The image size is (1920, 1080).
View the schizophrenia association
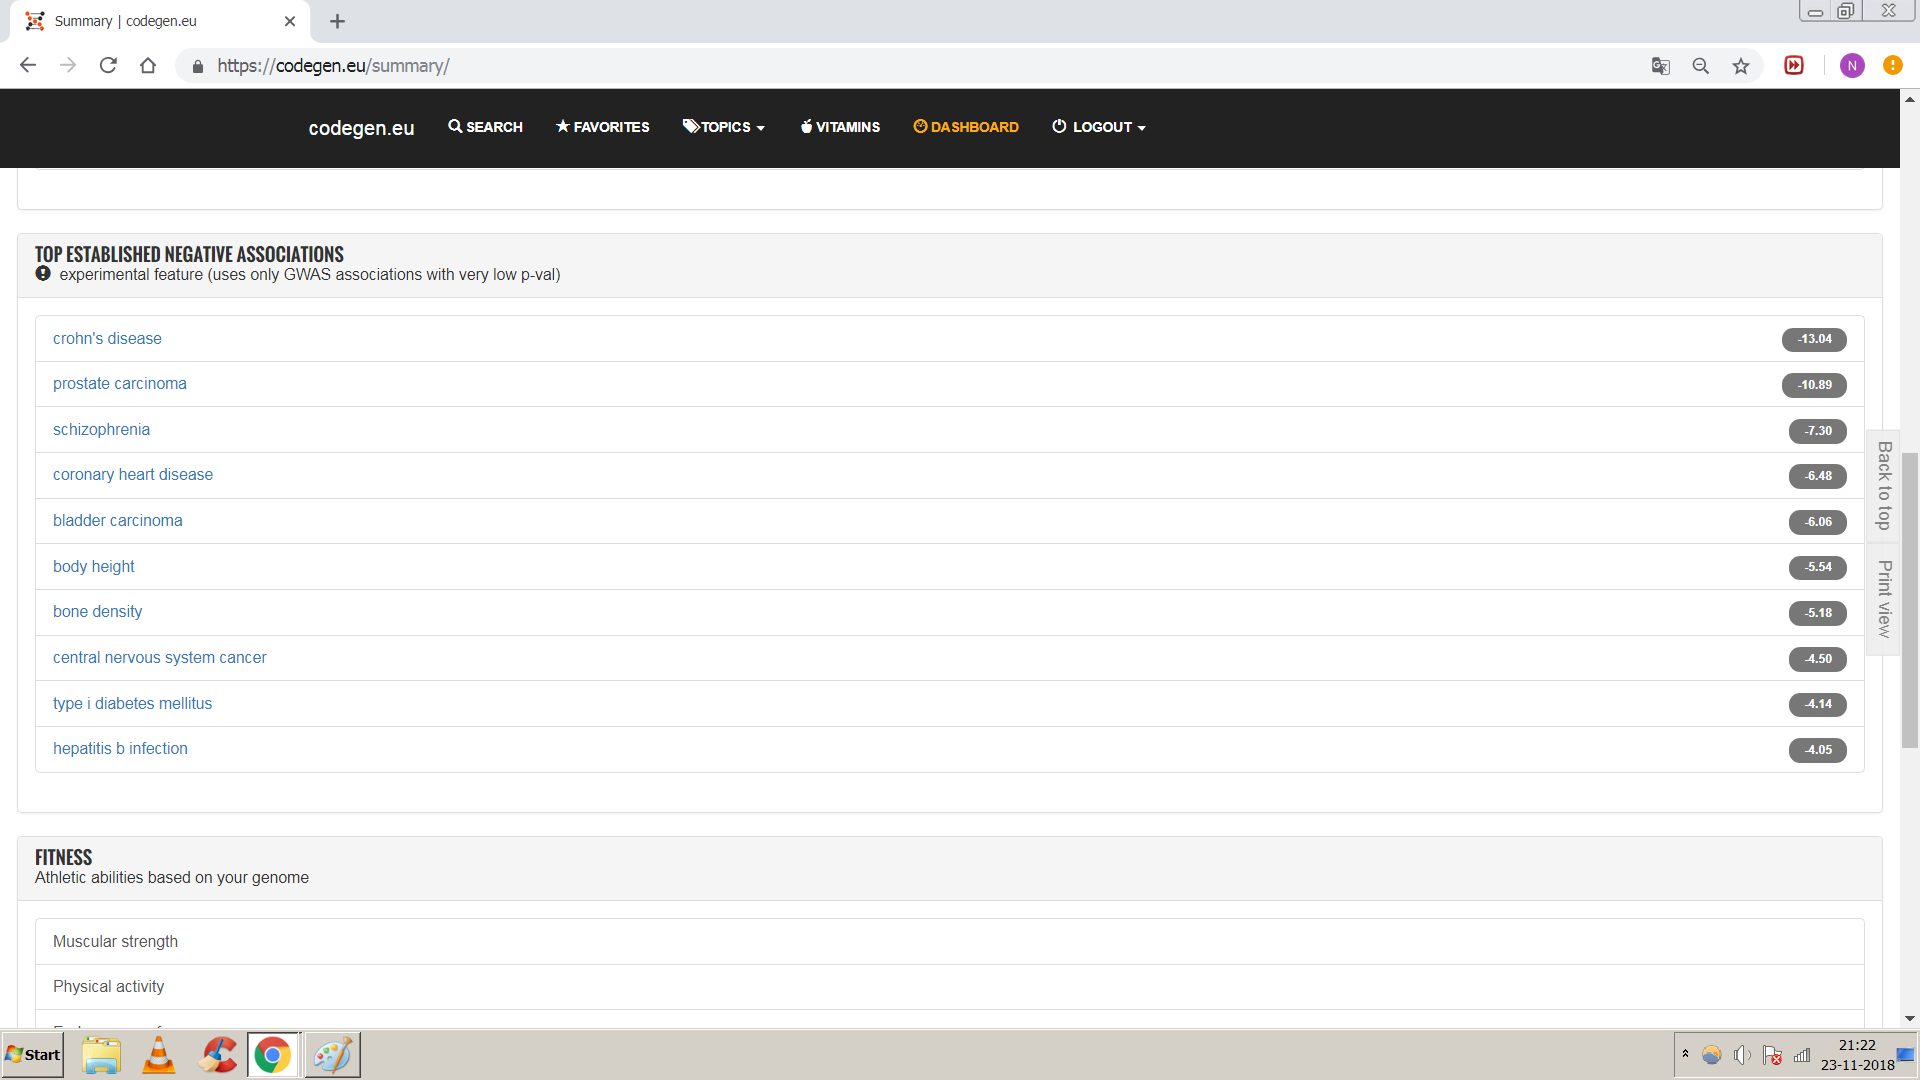[101, 430]
